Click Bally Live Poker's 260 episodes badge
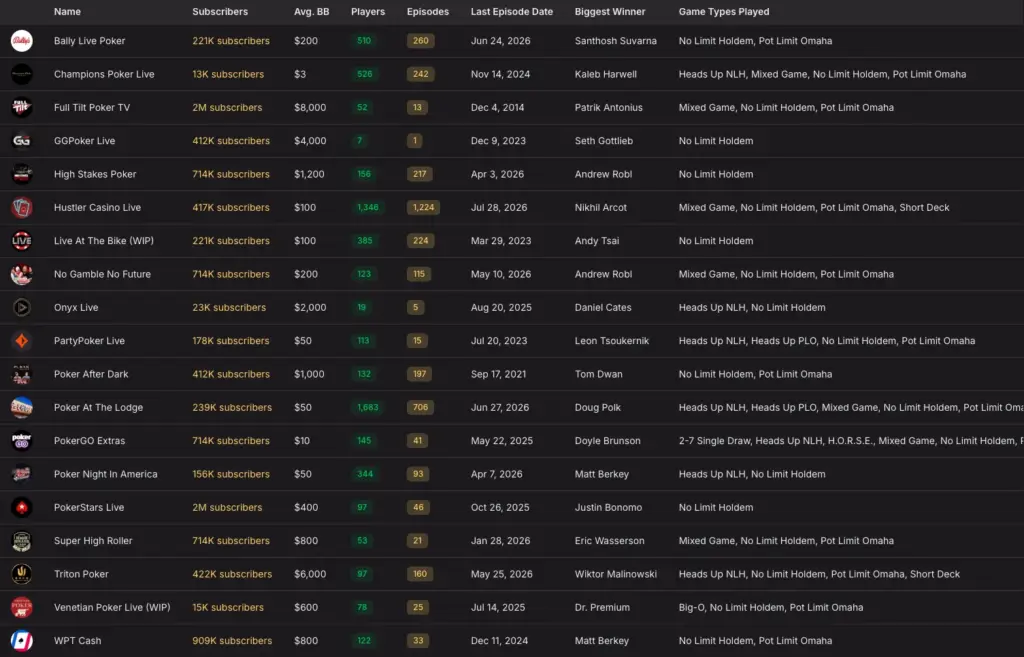This screenshot has height=657, width=1024. tap(421, 40)
